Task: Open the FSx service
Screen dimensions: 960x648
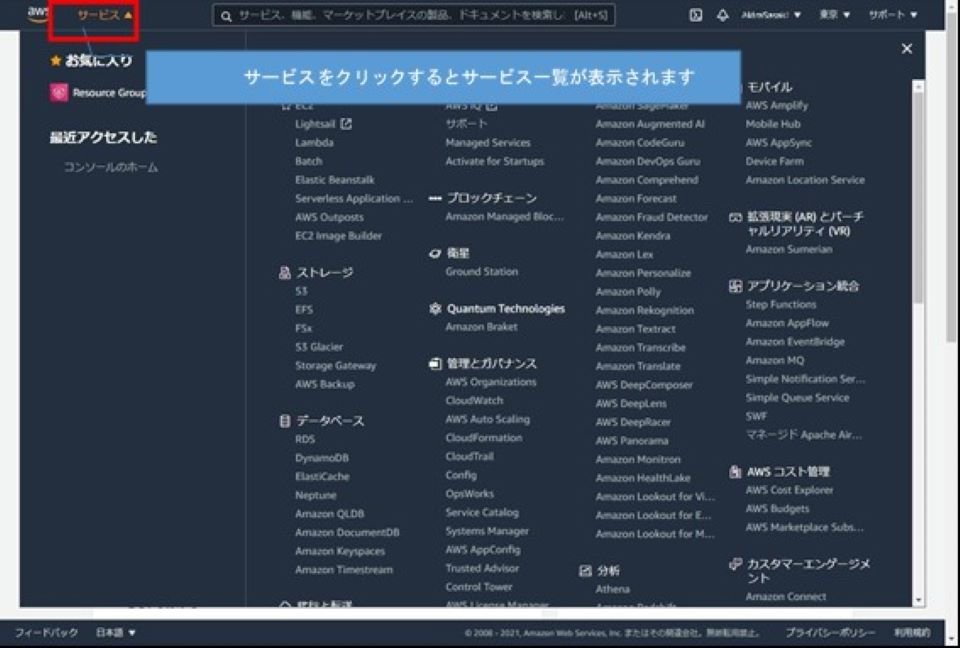Action: coord(303,328)
